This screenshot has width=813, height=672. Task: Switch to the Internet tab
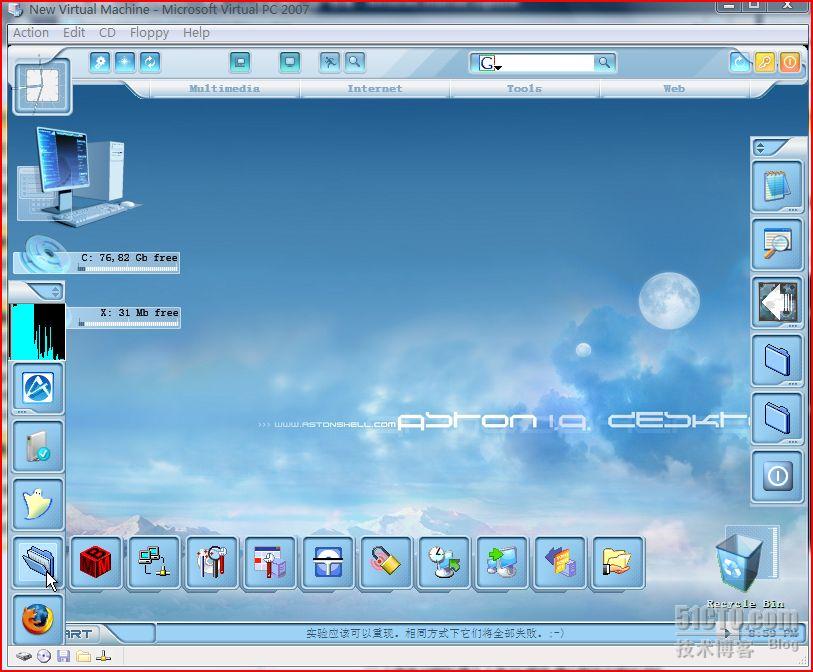coord(375,89)
